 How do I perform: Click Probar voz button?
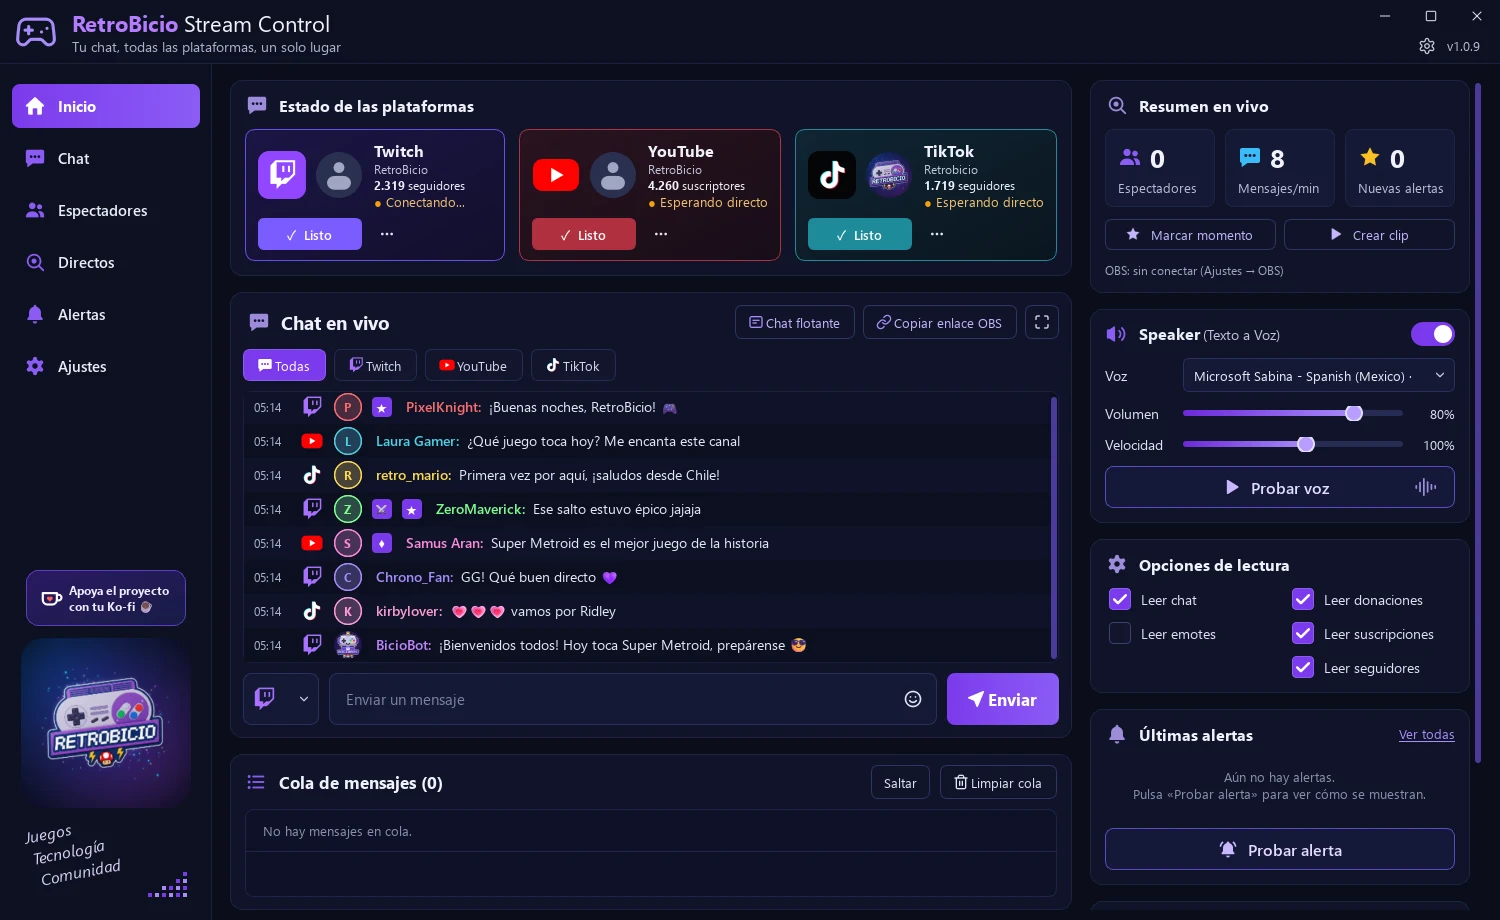click(1280, 487)
